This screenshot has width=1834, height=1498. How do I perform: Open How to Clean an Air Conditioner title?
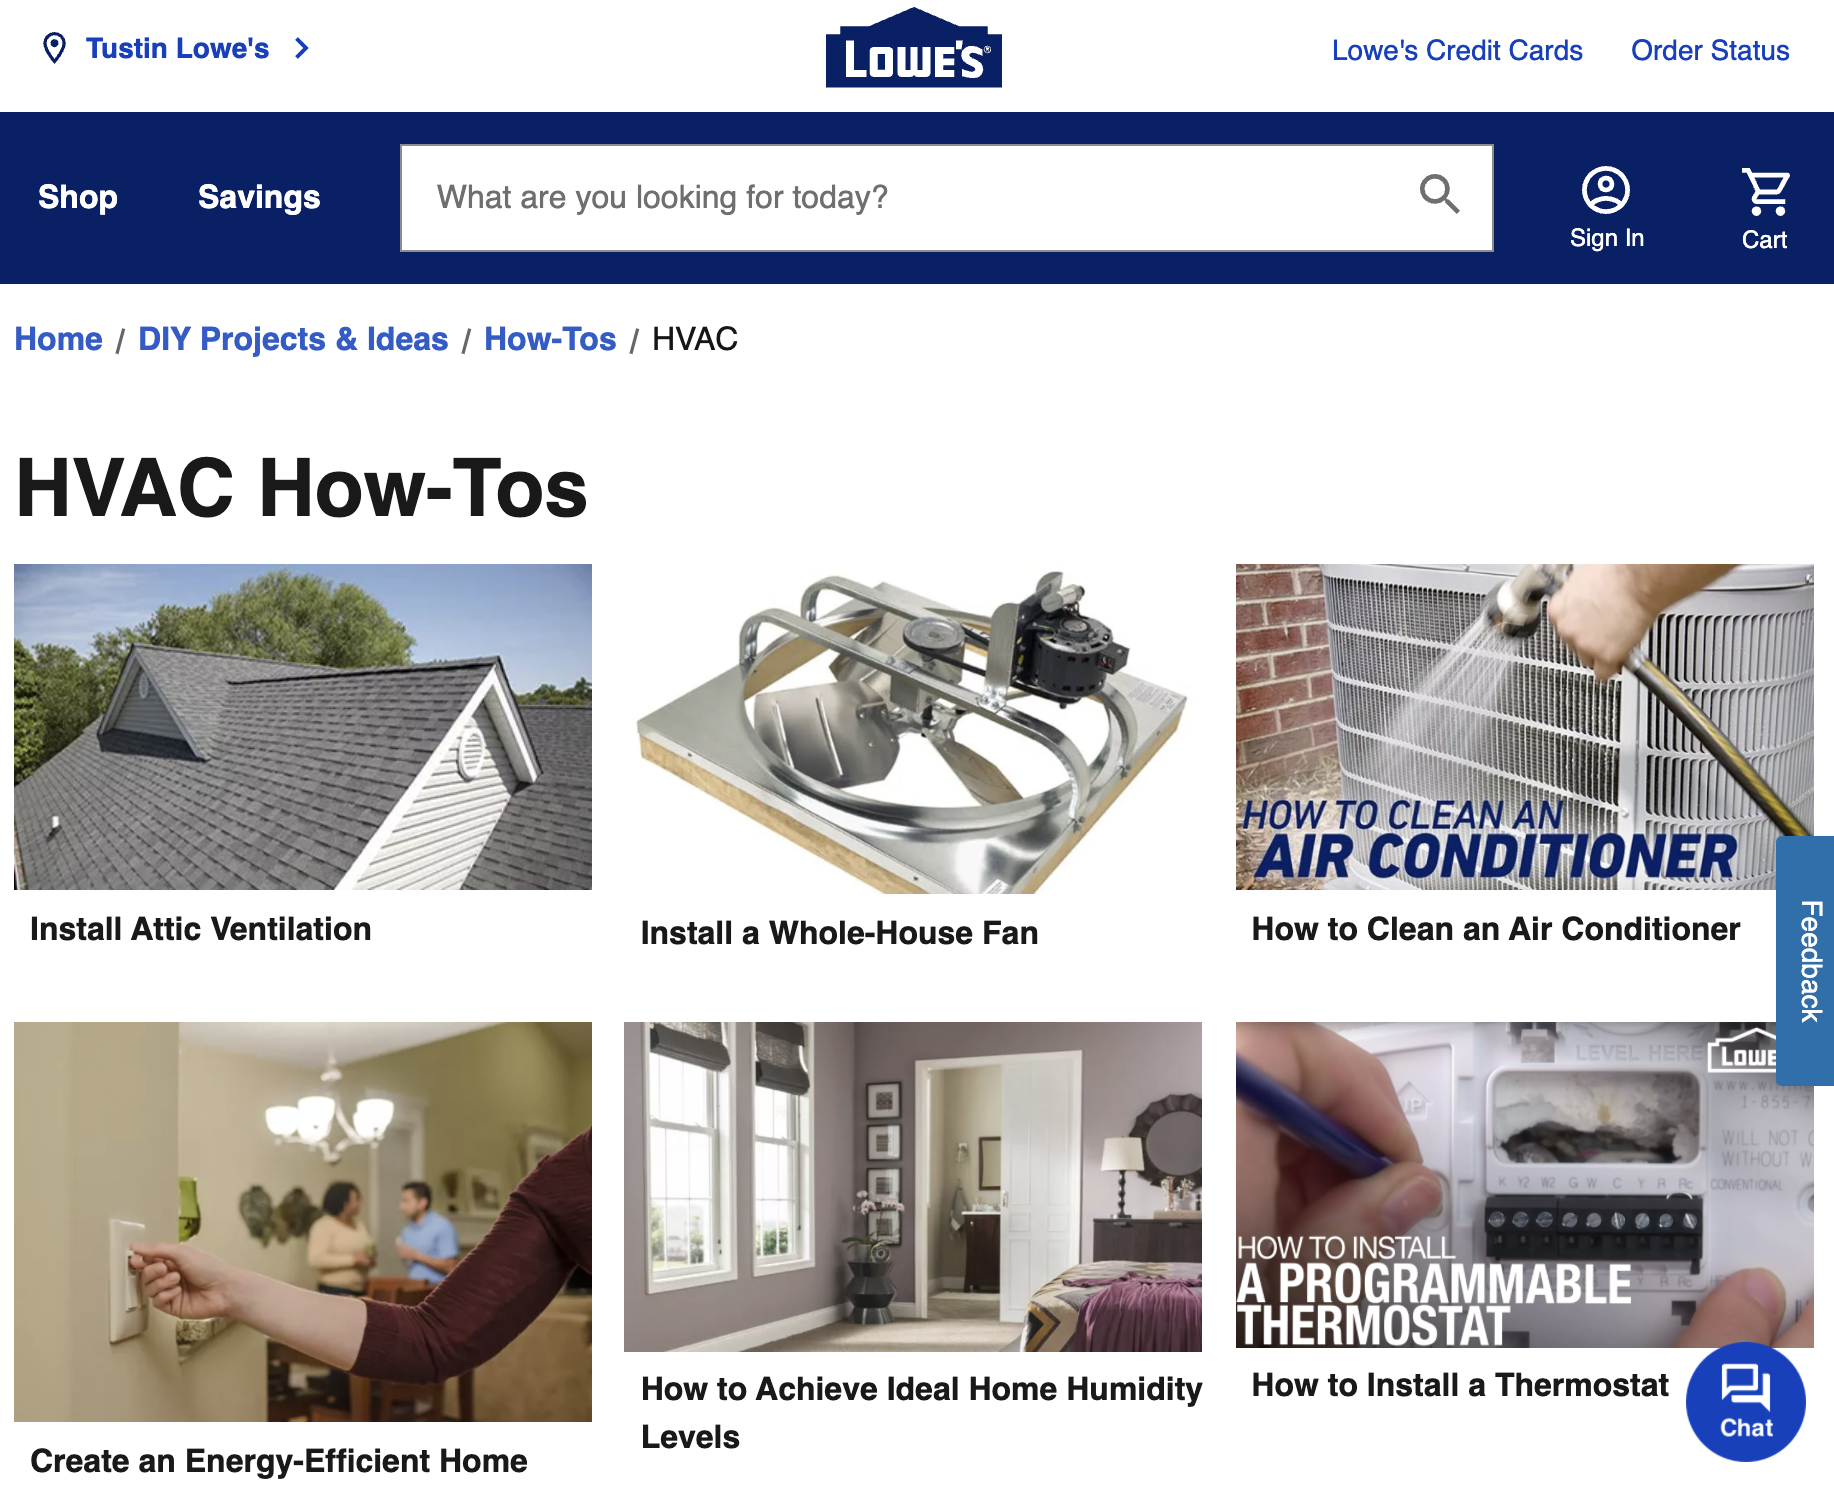pos(1496,929)
